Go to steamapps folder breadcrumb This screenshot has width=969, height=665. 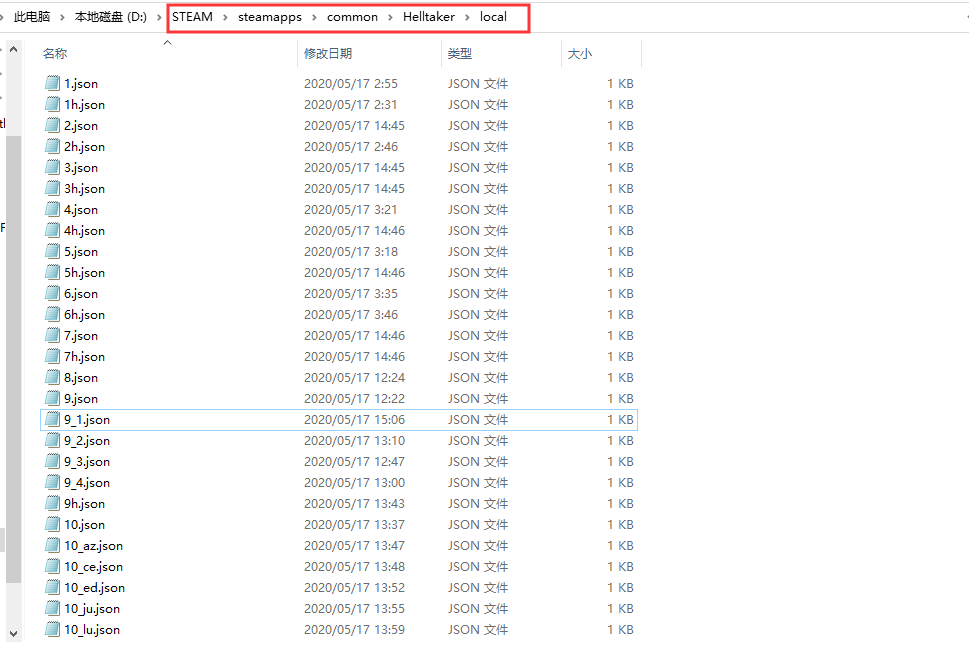(x=270, y=17)
